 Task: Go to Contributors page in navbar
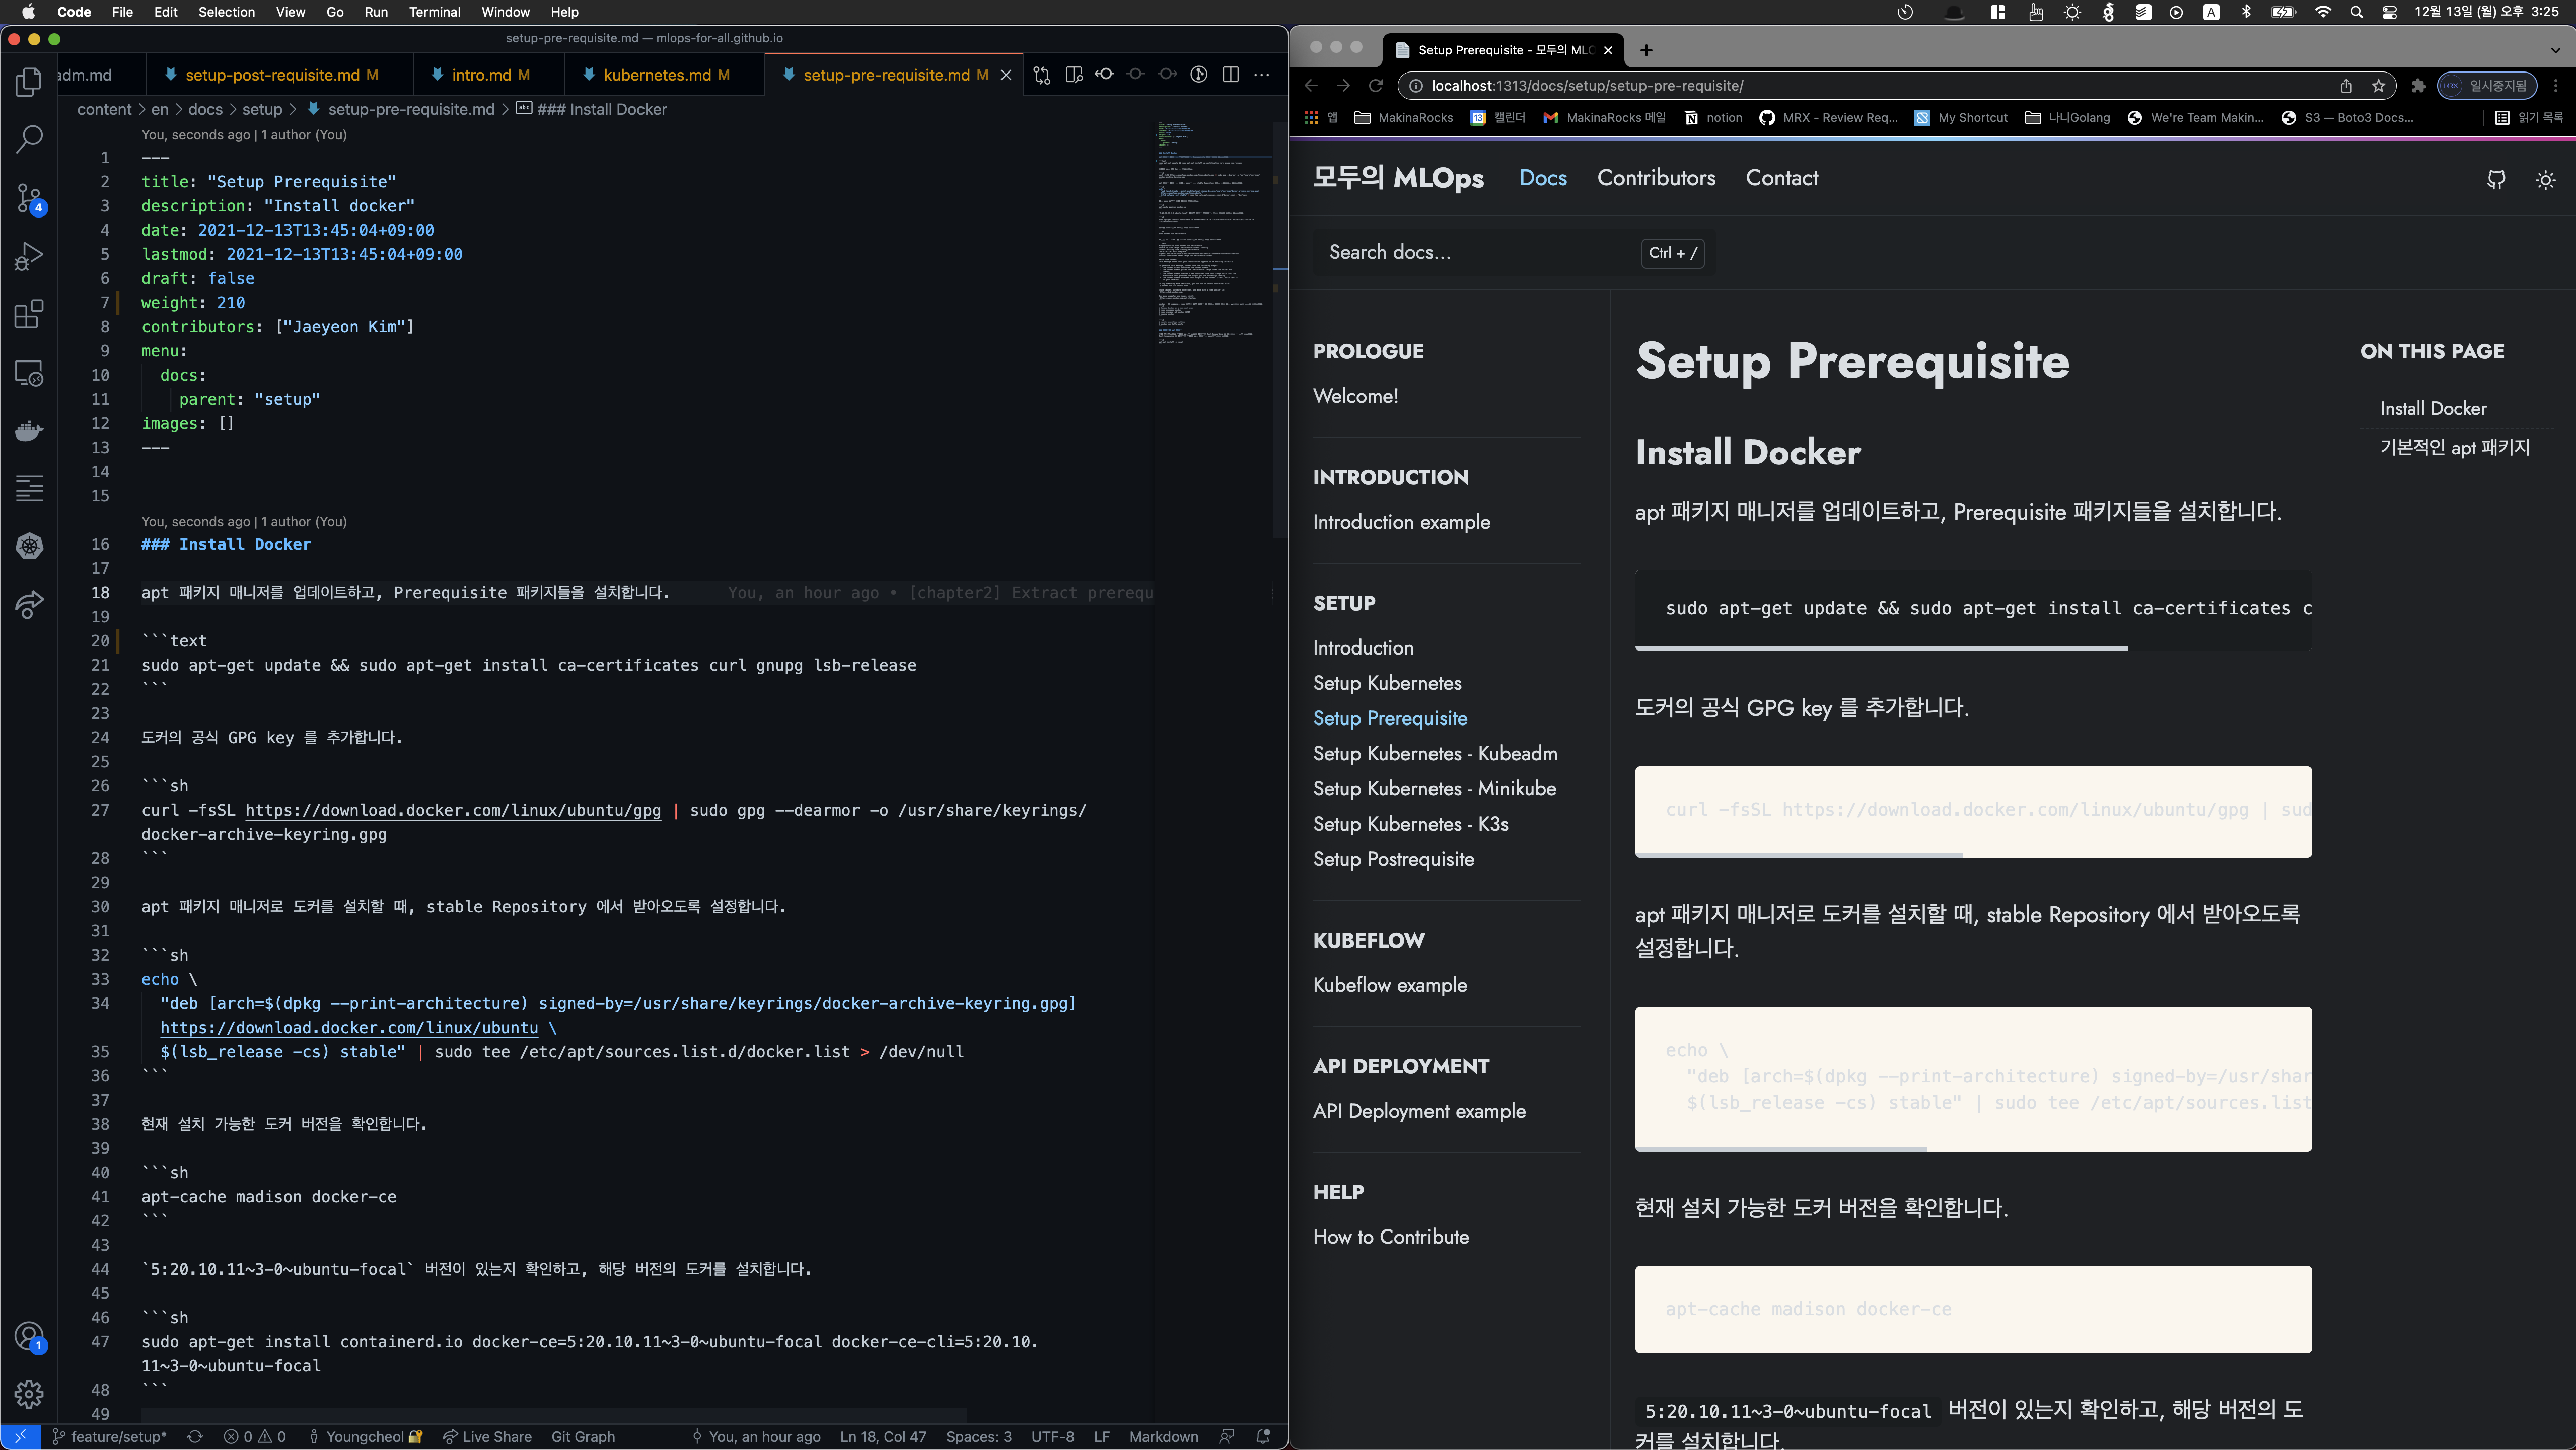coord(1656,178)
